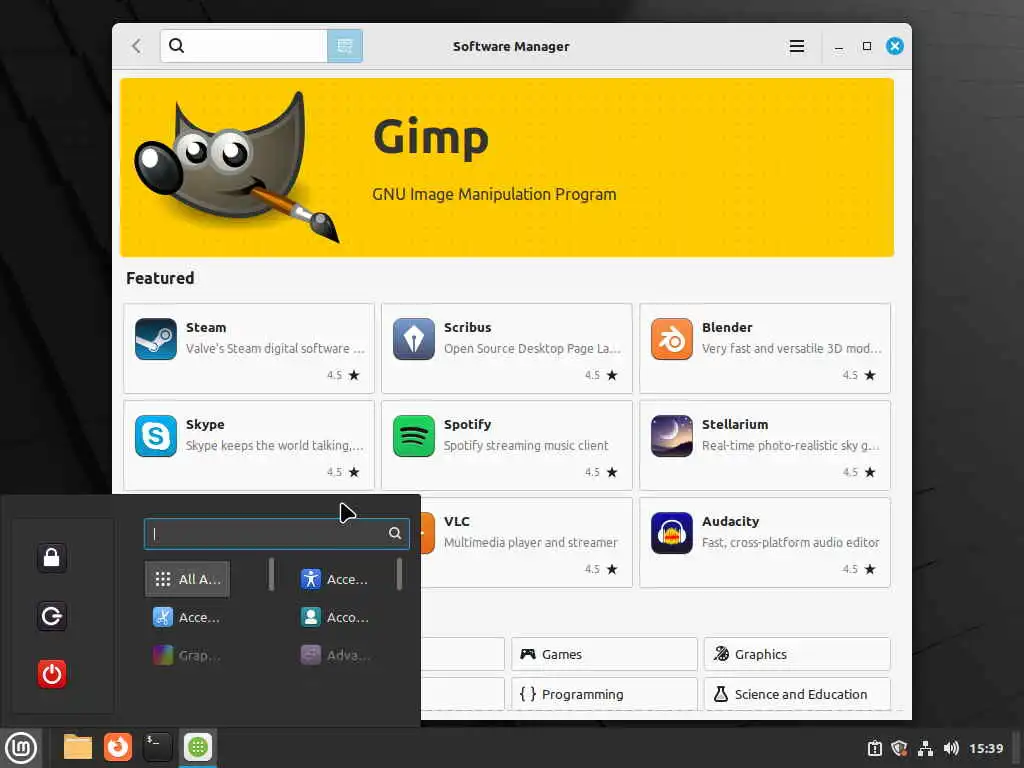Click the Games controller icon

(x=528, y=654)
